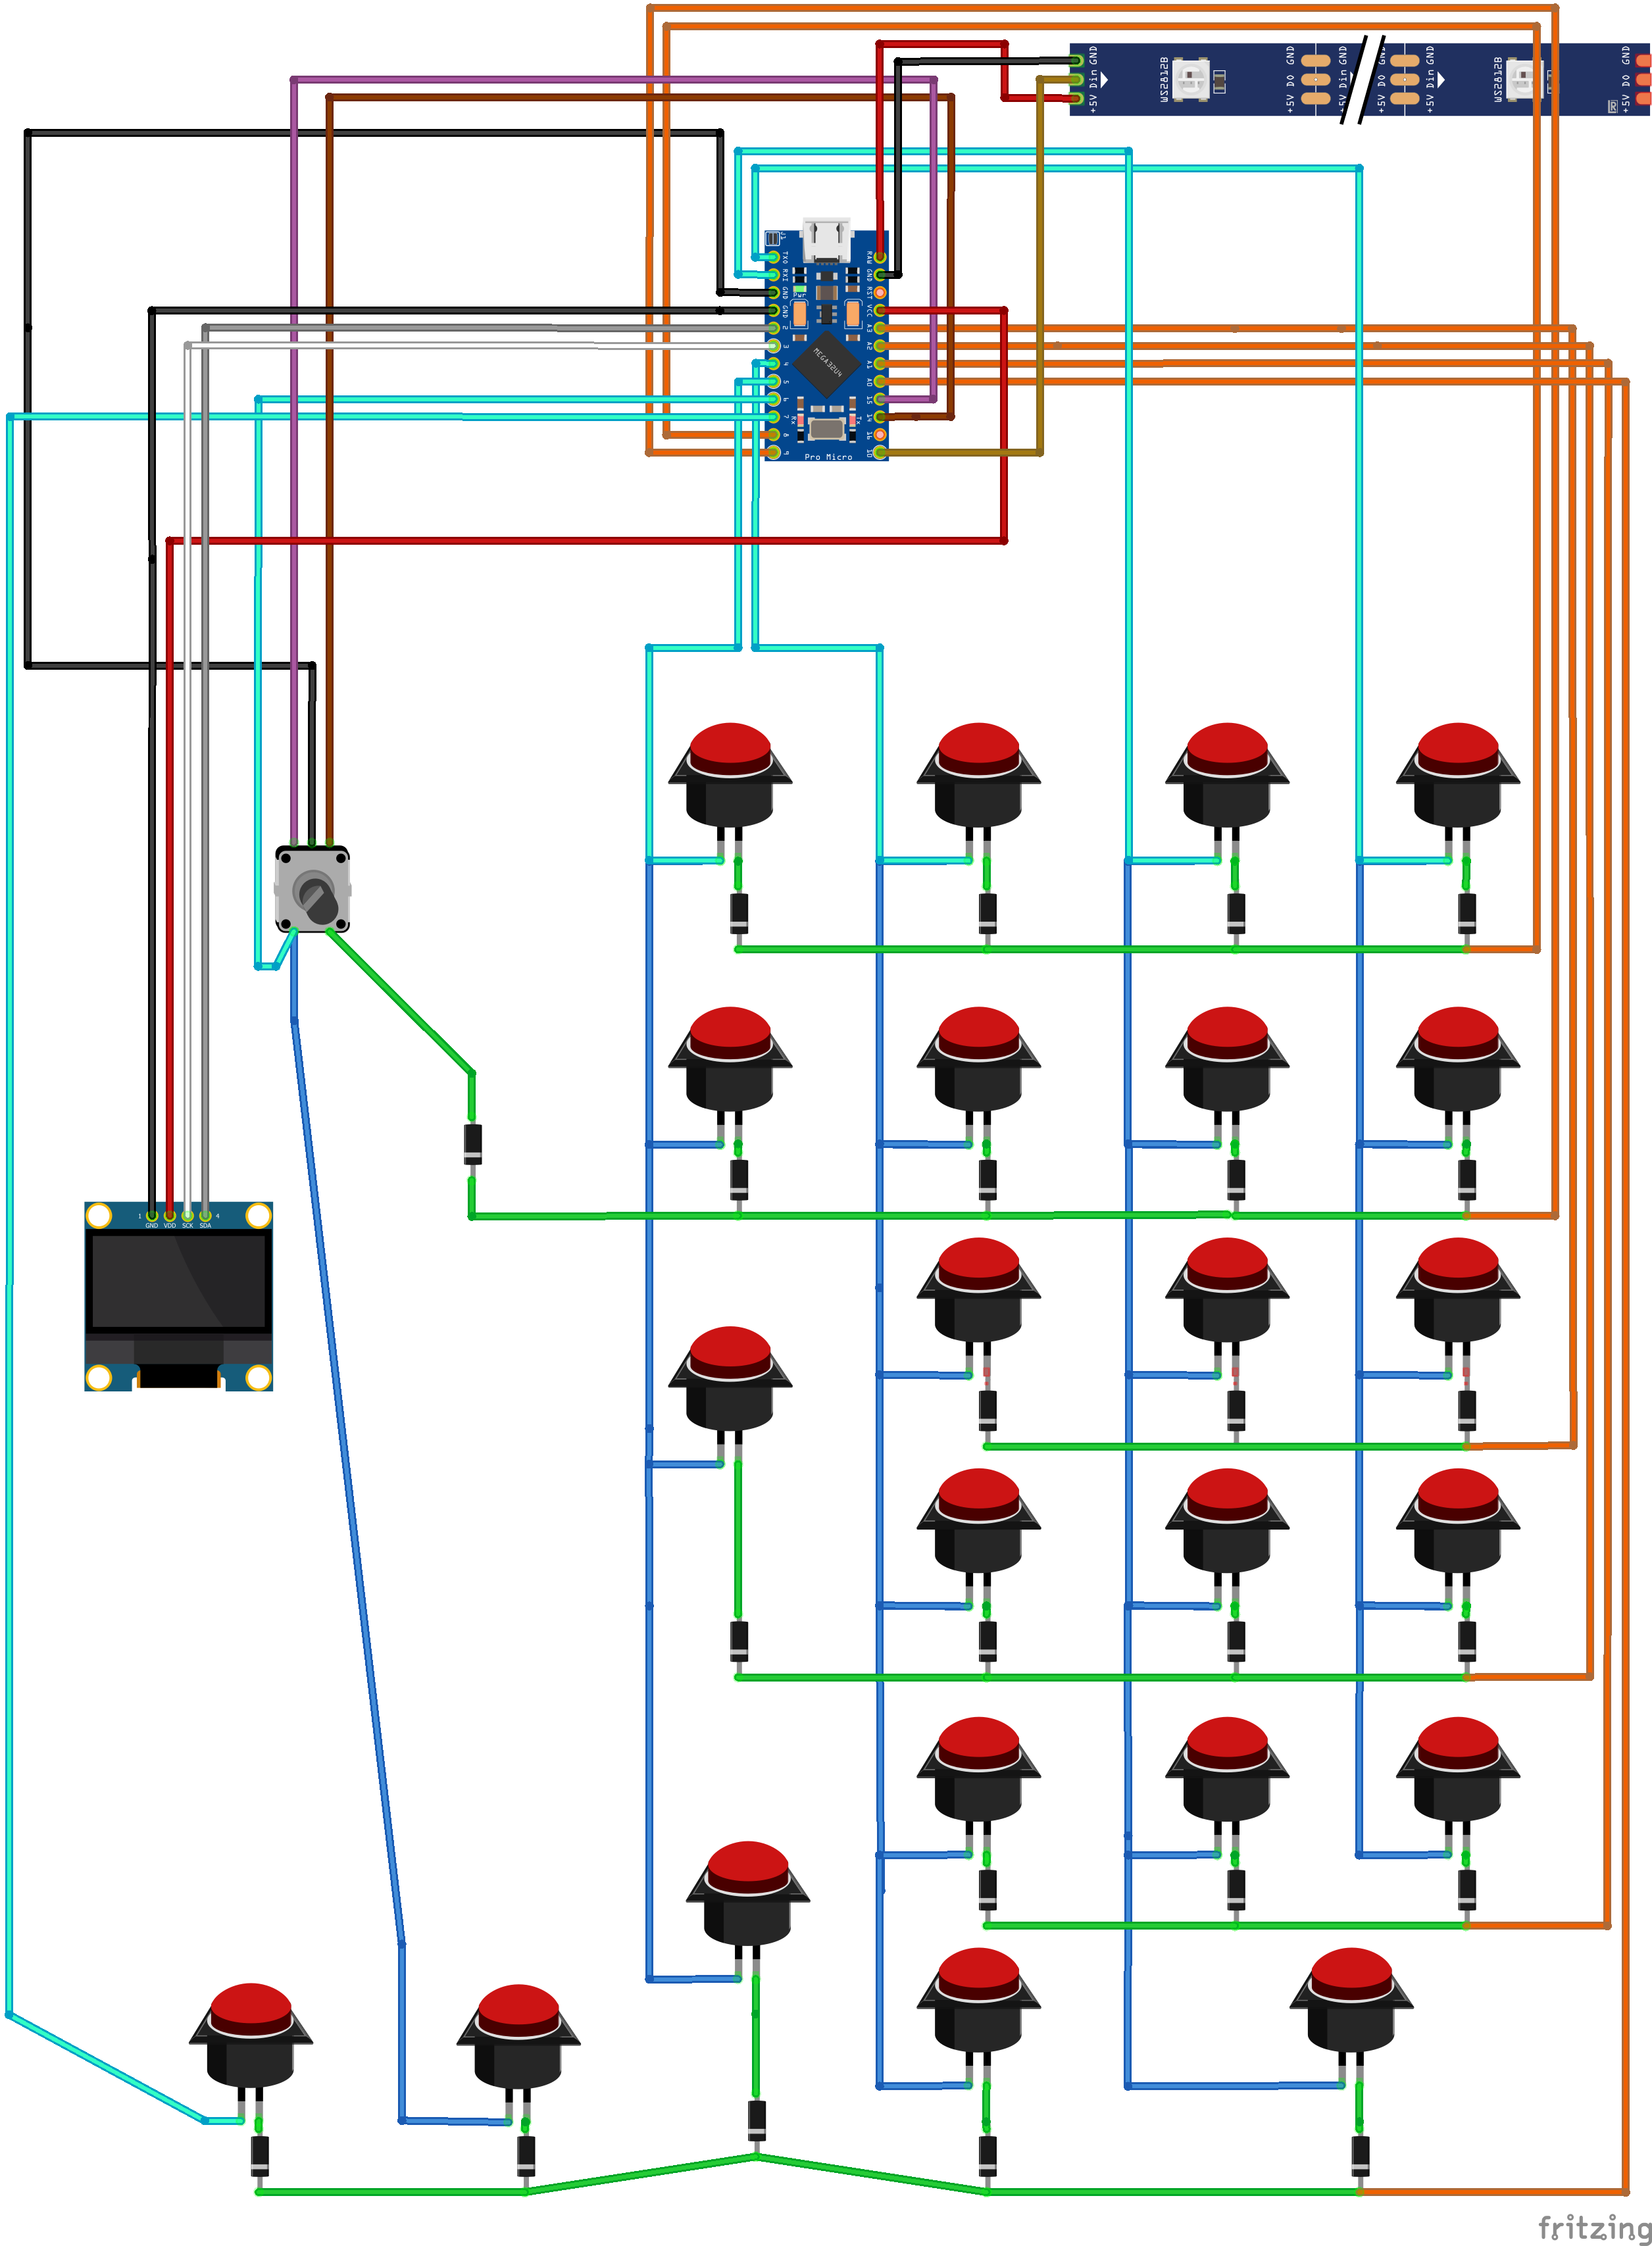Viewport: 1652px width, 2246px height.
Task: Click the OLED GND pin
Action: tap(152, 1216)
